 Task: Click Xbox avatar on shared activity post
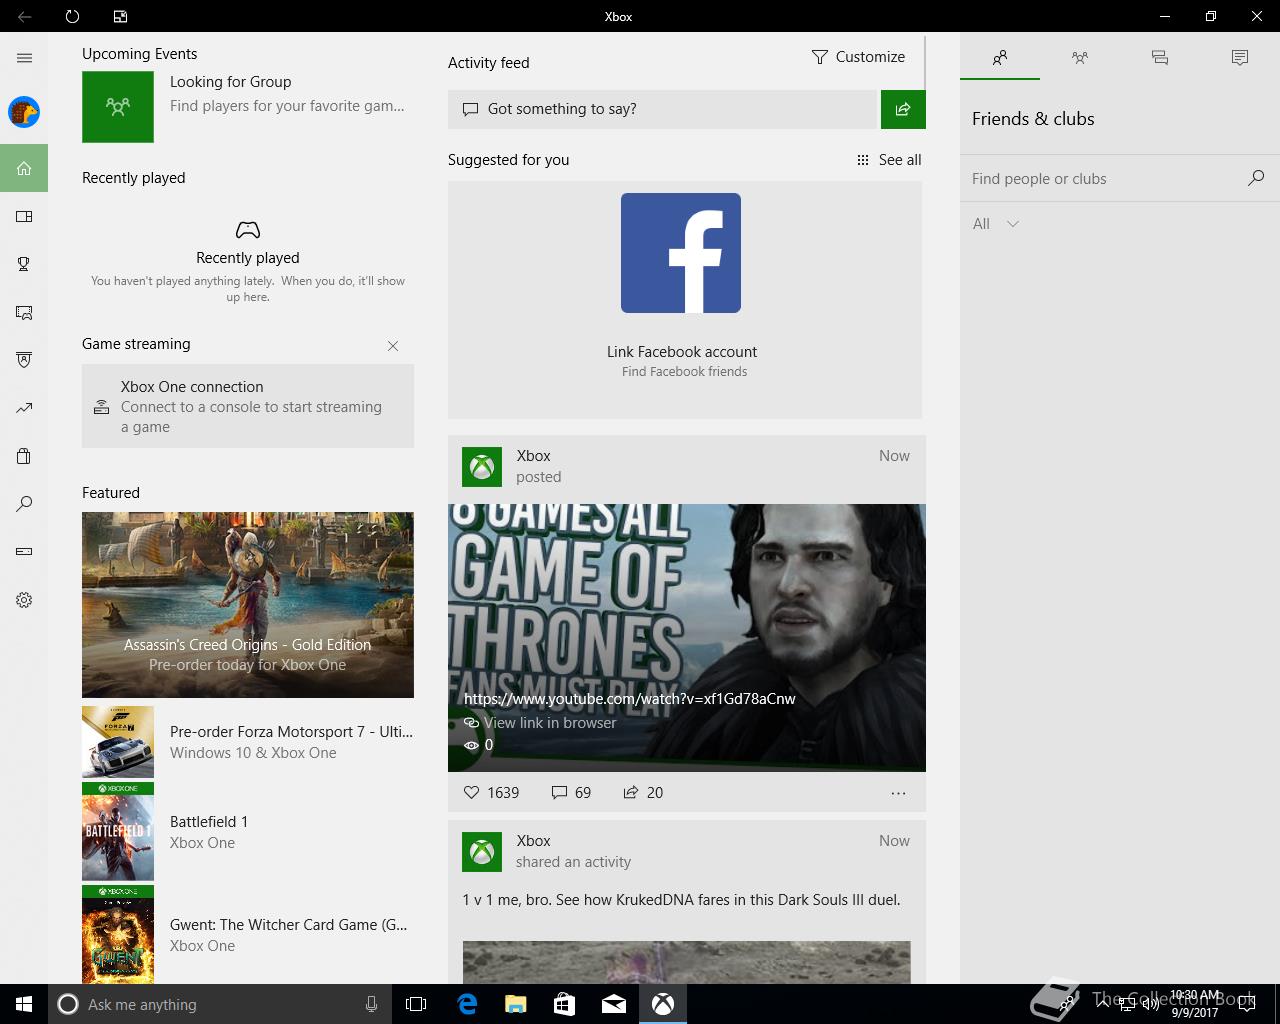click(x=482, y=852)
